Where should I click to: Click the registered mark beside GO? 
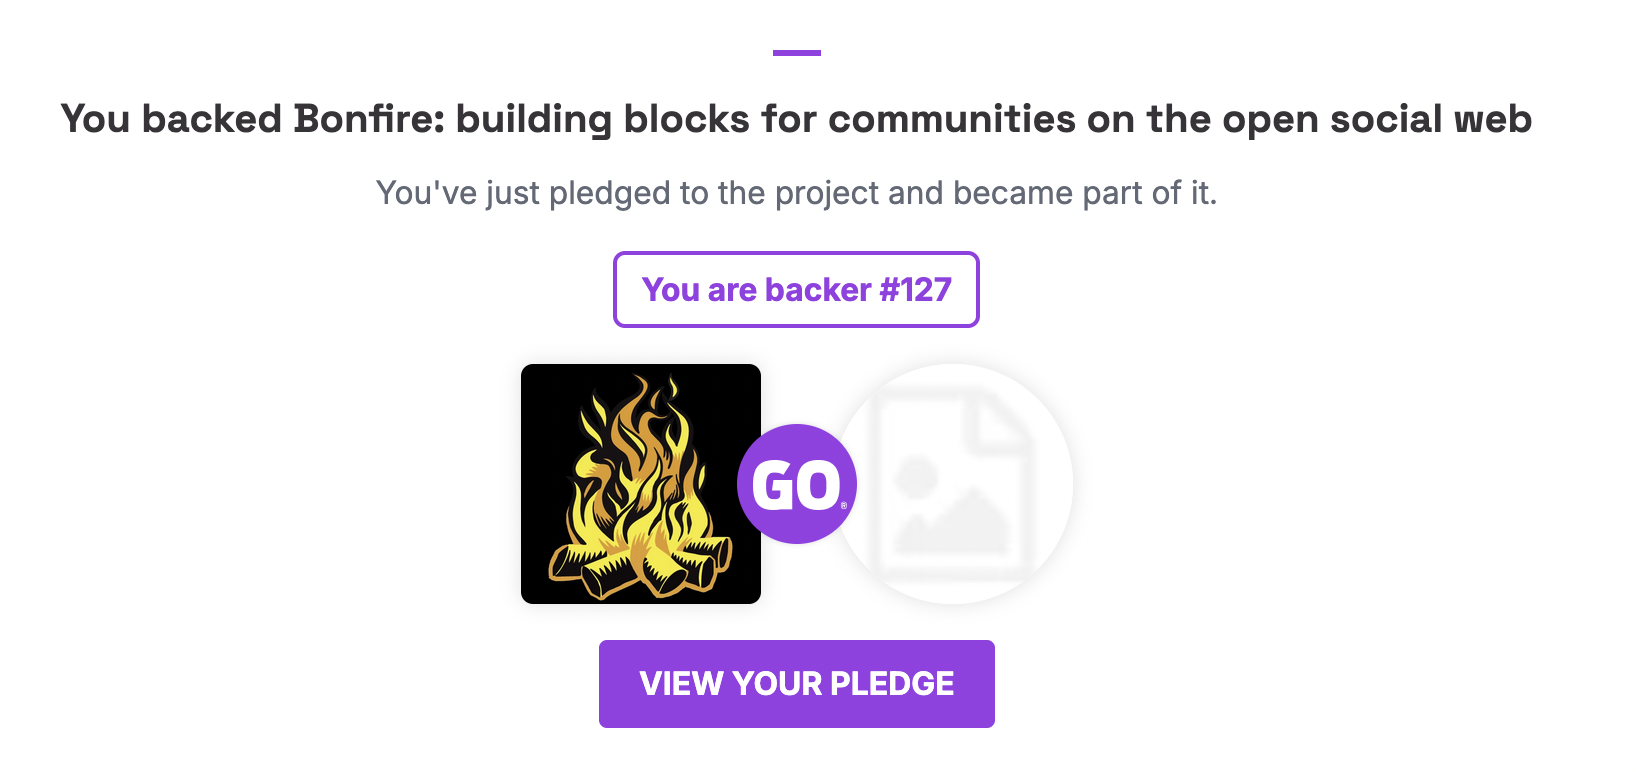(844, 506)
